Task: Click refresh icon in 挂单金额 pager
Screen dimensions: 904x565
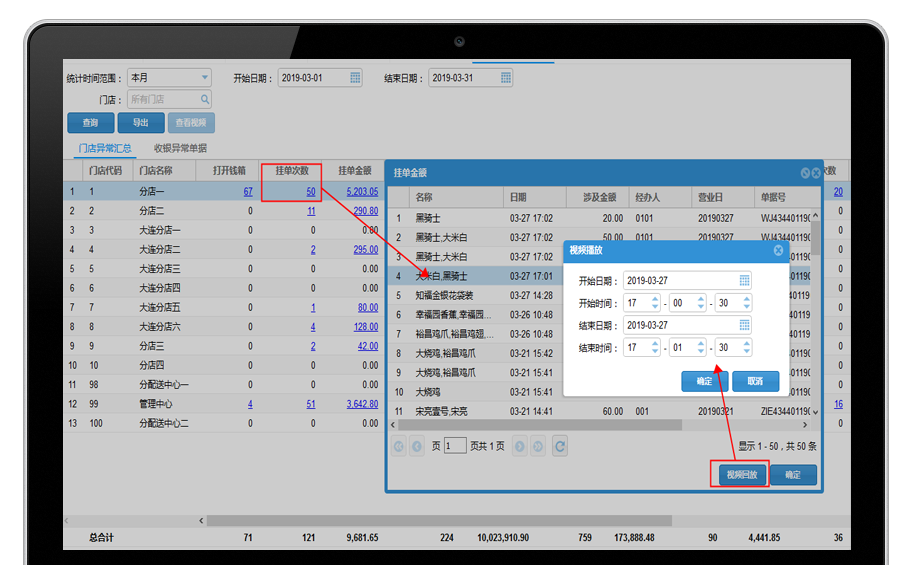Action: point(560,447)
